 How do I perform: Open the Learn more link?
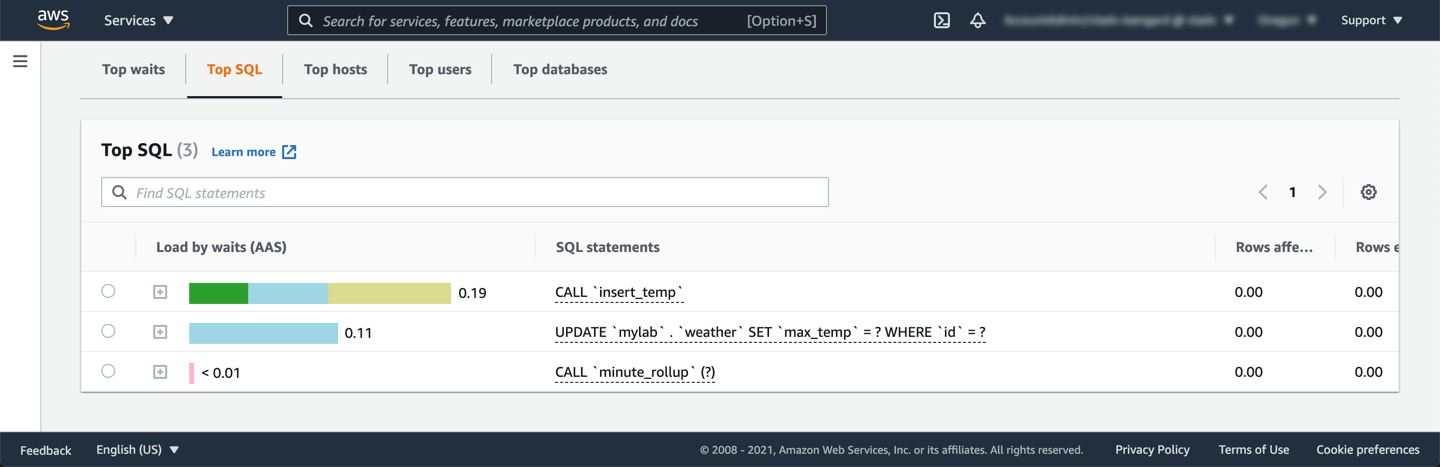coord(243,152)
